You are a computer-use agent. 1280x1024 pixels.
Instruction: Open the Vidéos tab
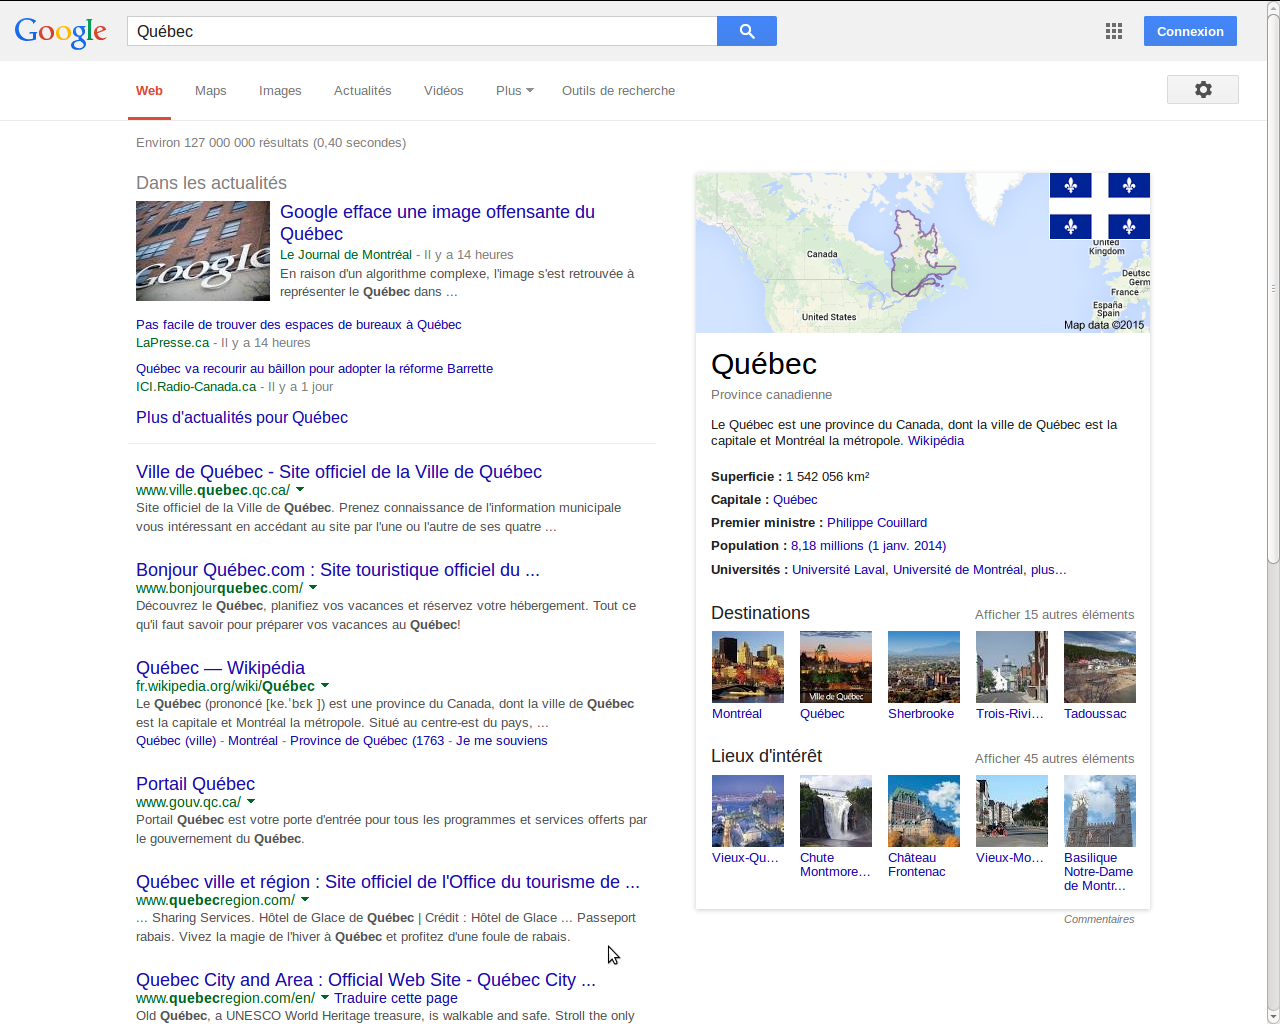[x=443, y=91]
